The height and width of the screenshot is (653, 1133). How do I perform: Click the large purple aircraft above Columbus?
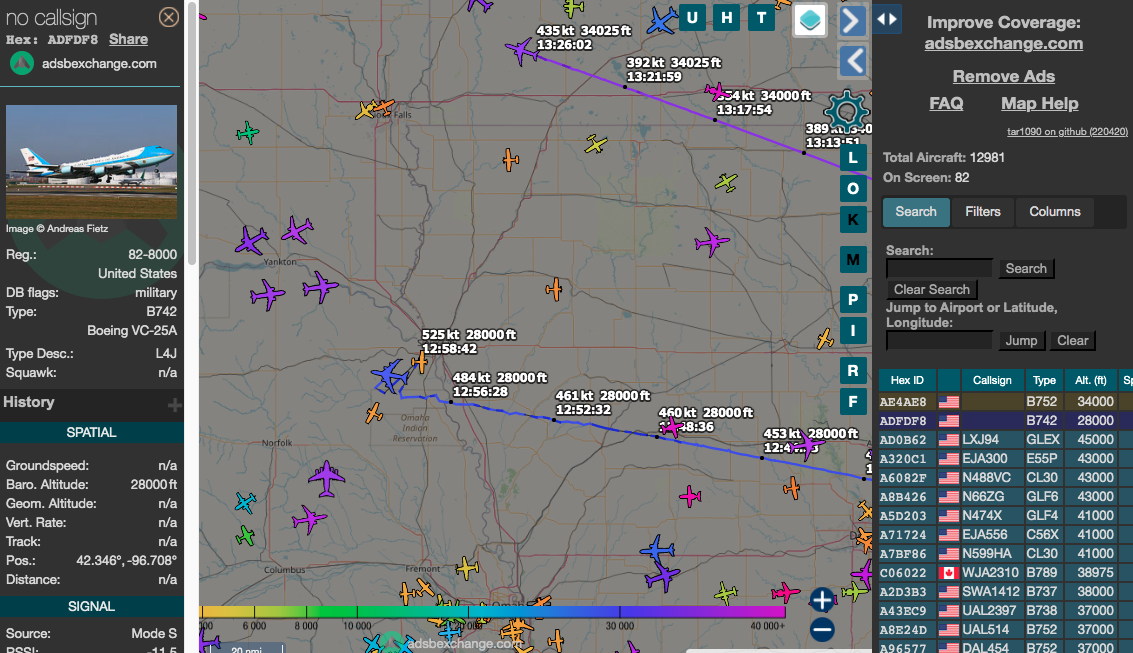327,477
